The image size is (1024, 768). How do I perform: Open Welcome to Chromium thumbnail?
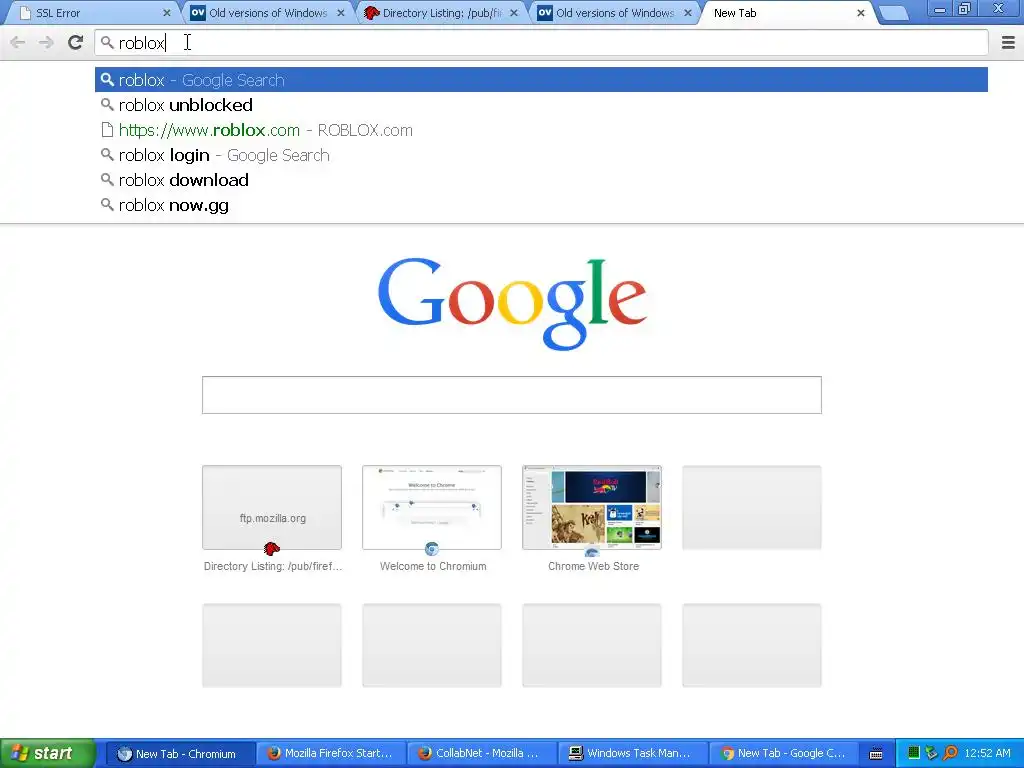(432, 507)
